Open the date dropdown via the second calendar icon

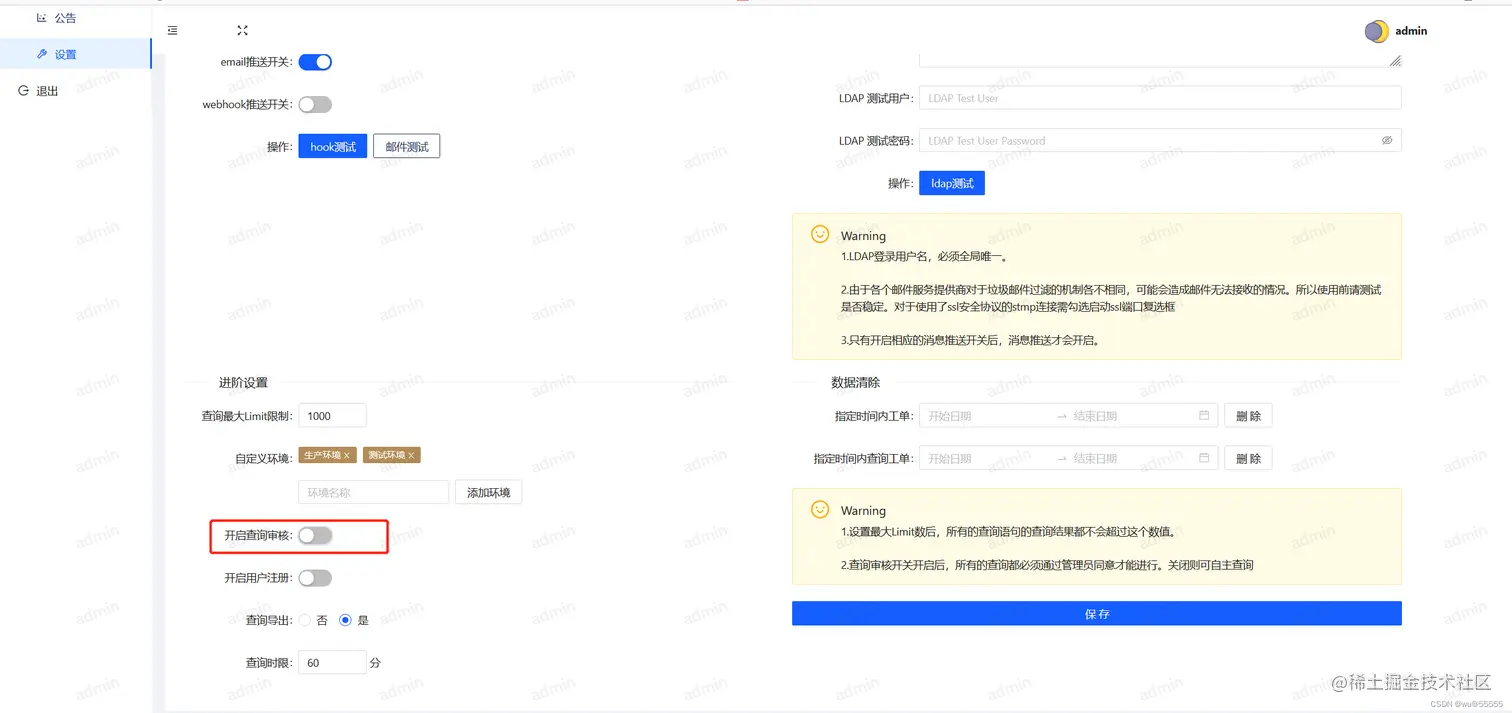[x=1204, y=457]
